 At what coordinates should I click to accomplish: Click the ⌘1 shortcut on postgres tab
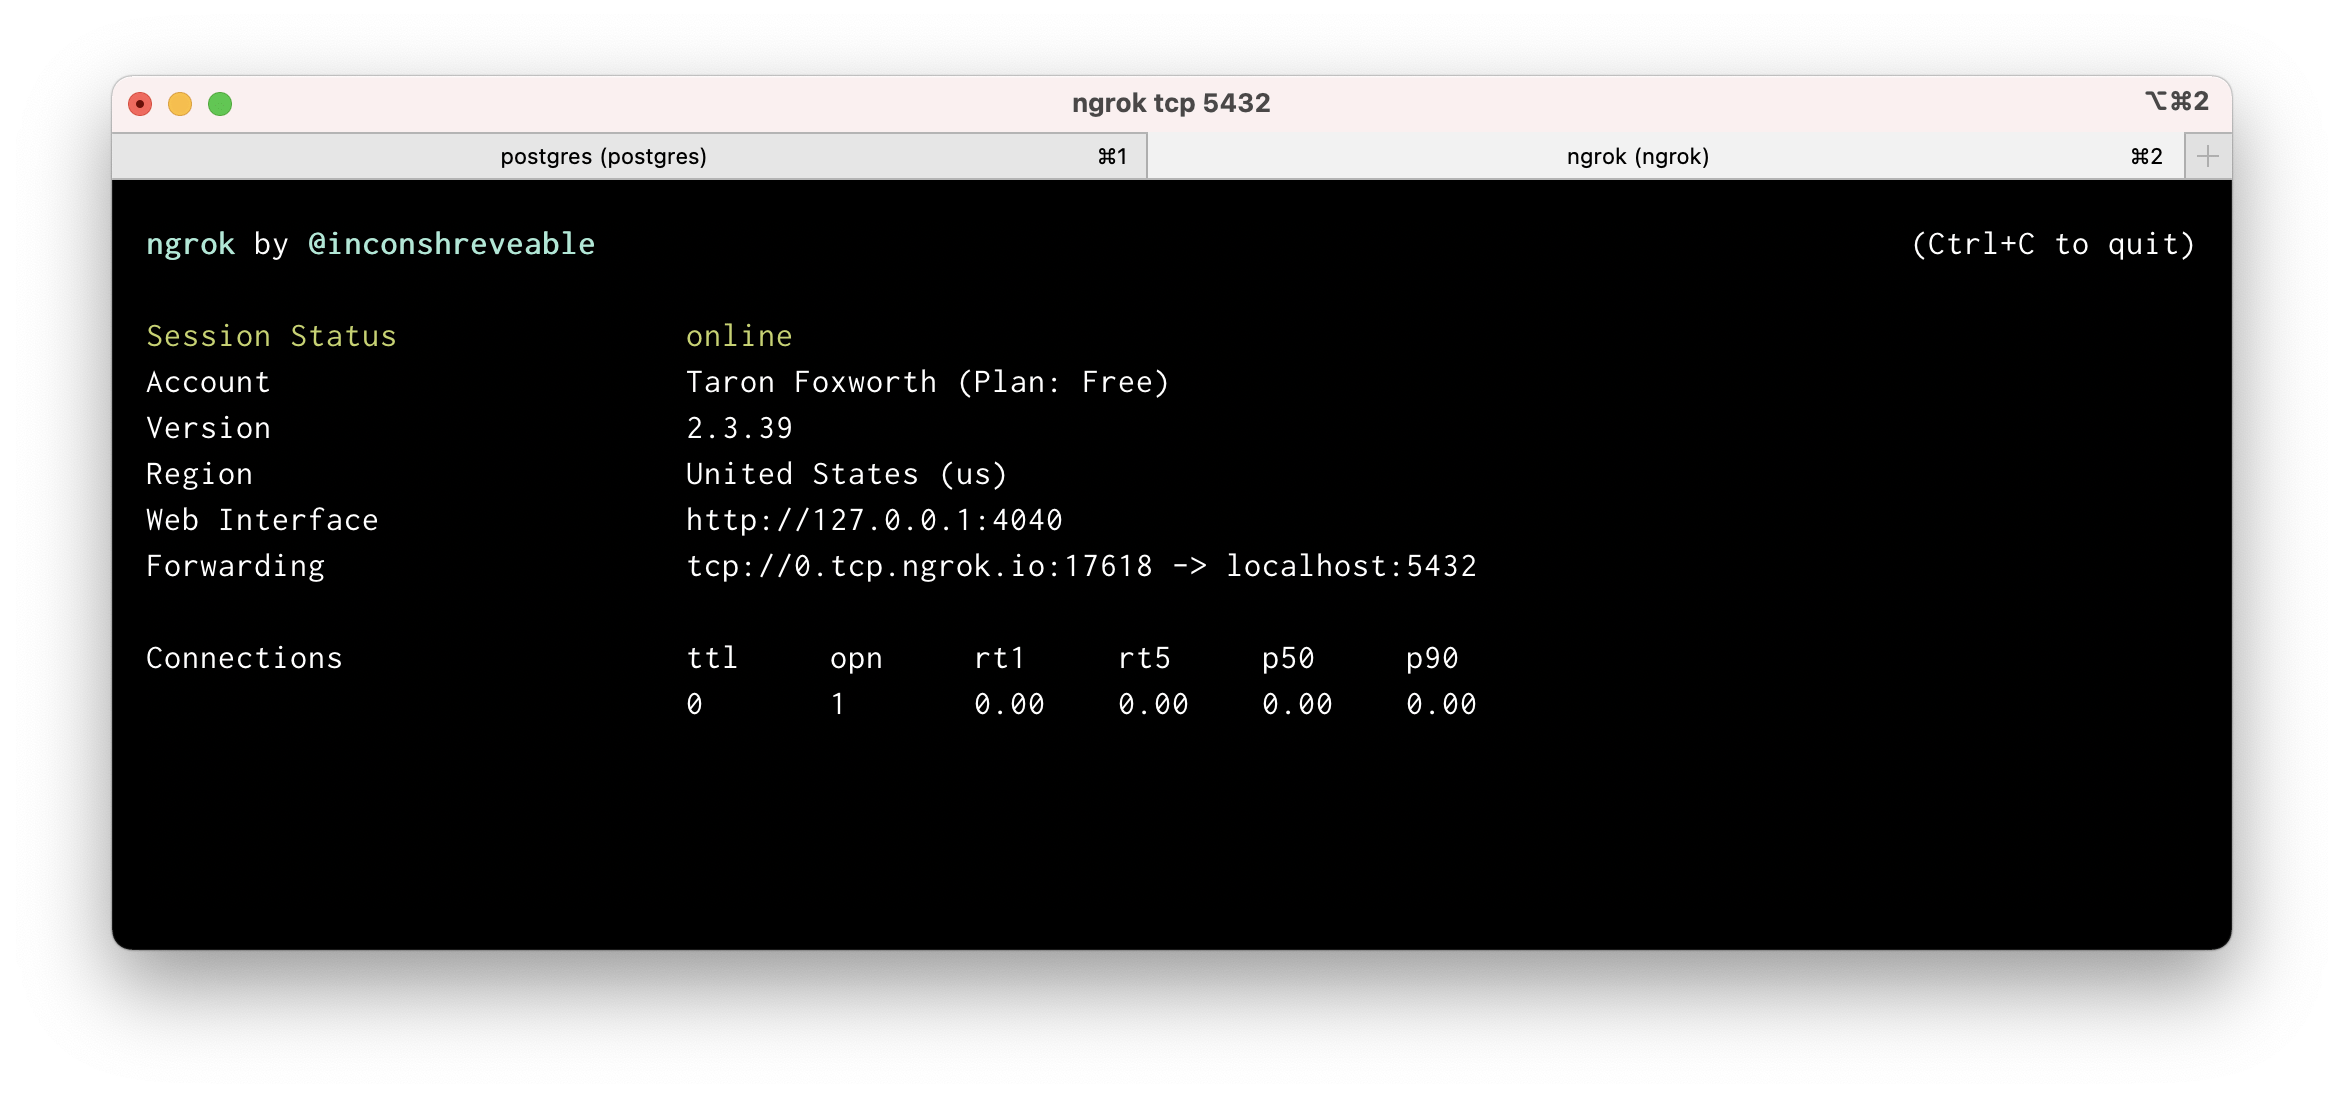(x=1112, y=156)
